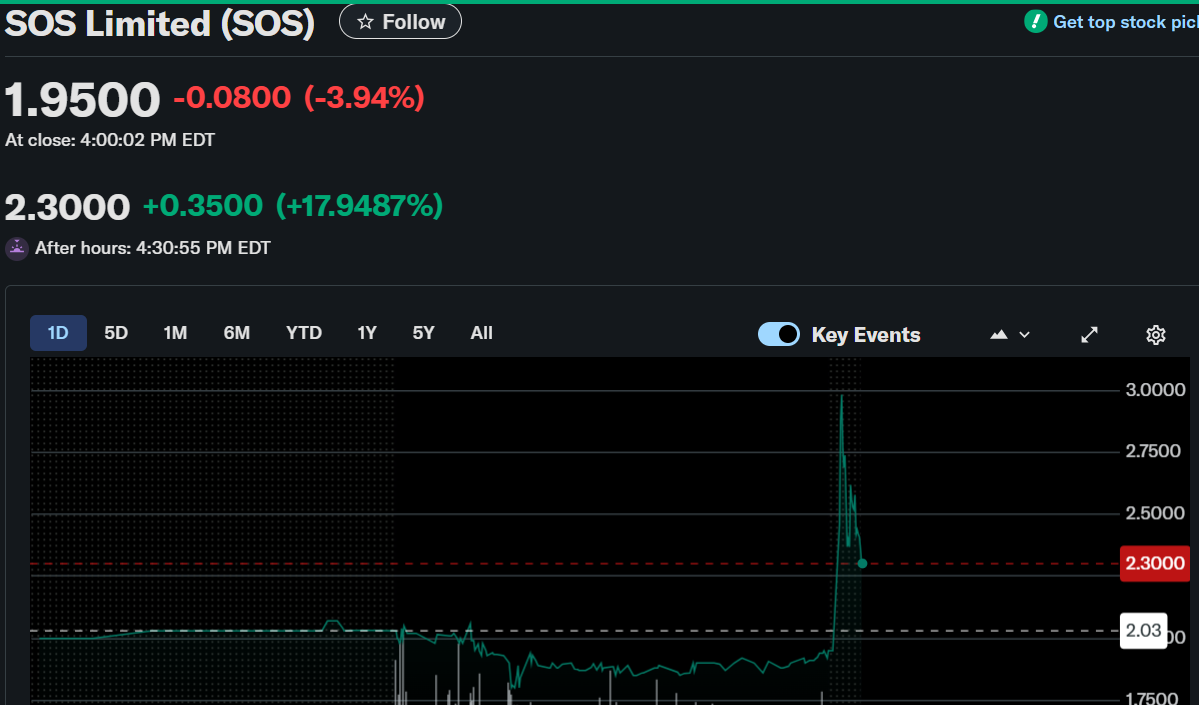Open the chart type dropdown

coord(1010,335)
